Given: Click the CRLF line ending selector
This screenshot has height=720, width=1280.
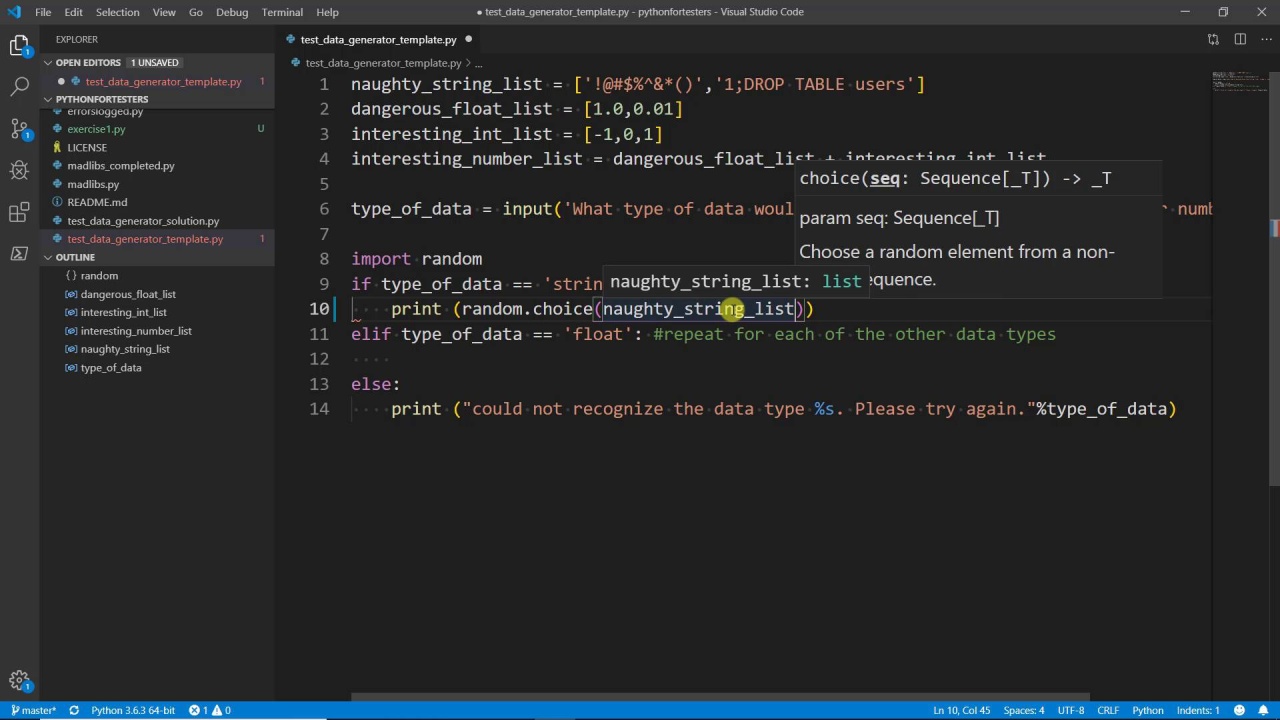Looking at the screenshot, I should 1108,710.
